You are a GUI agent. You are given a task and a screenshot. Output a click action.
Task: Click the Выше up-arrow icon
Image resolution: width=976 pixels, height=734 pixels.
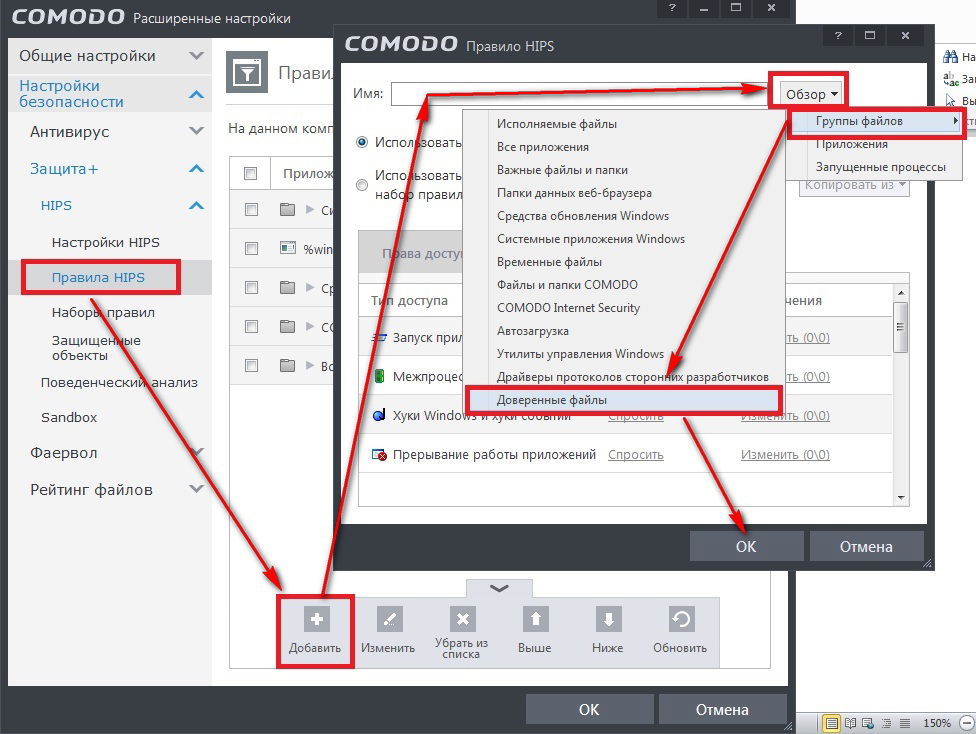tap(535, 619)
